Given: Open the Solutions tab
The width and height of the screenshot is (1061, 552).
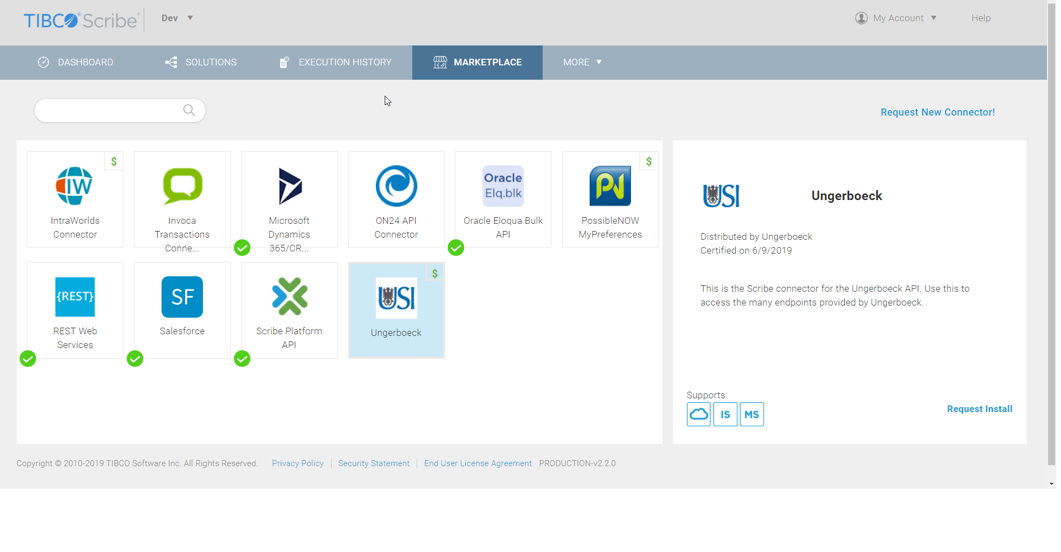Looking at the screenshot, I should click(200, 62).
